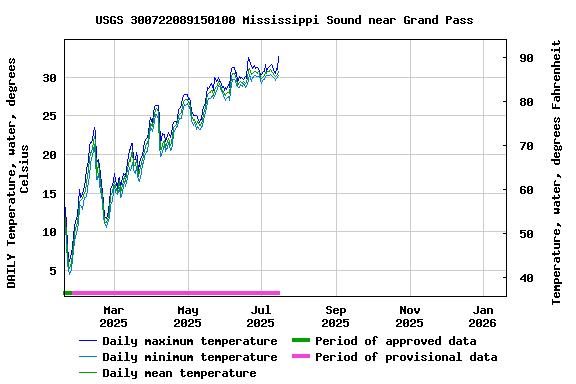Click 'Period of provisional data' legend label
This screenshot has height=384, width=576.
(x=406, y=357)
